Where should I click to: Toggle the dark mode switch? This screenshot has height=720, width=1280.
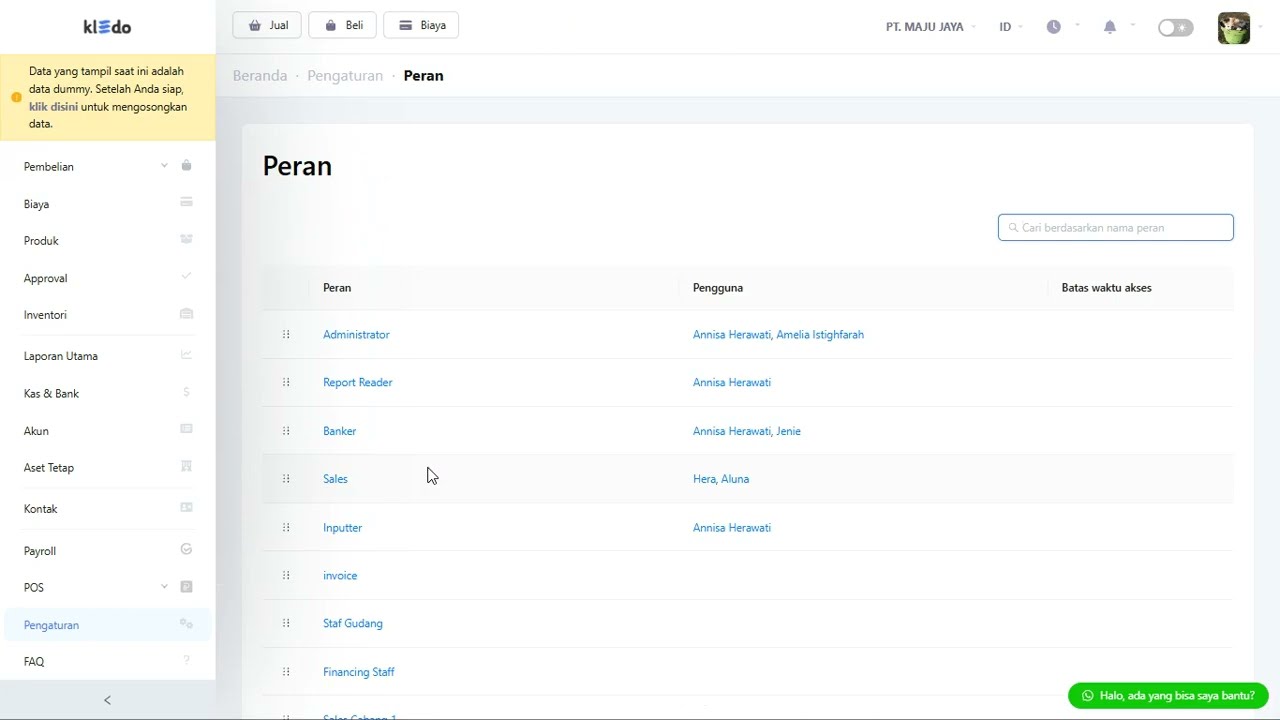tap(1175, 27)
